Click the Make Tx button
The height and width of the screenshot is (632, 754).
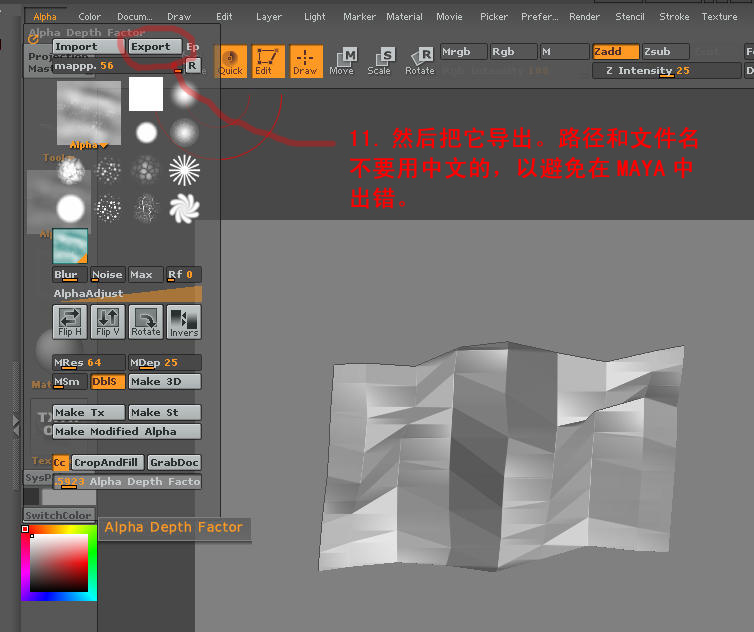pos(88,413)
